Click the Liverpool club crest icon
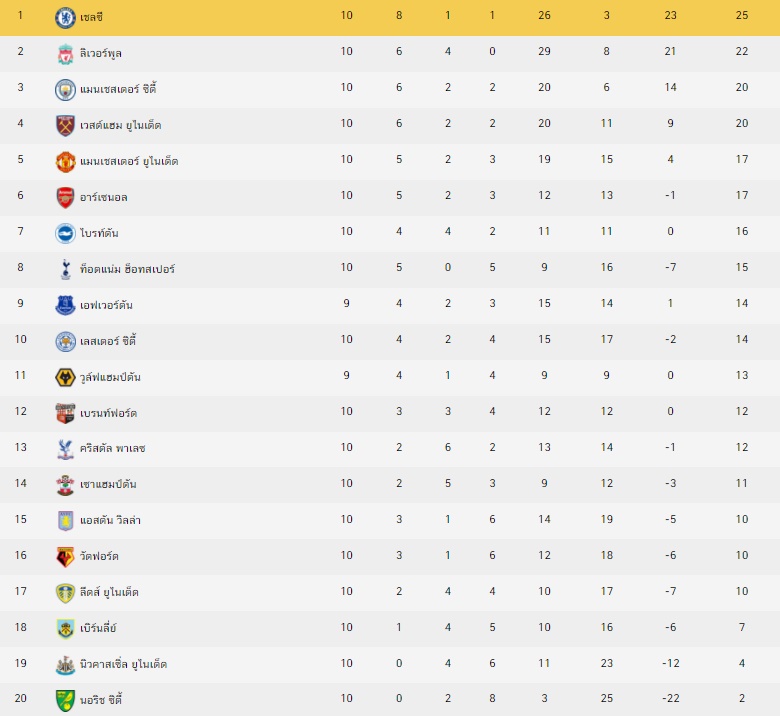Viewport: 780px width, 716px height. (x=65, y=53)
